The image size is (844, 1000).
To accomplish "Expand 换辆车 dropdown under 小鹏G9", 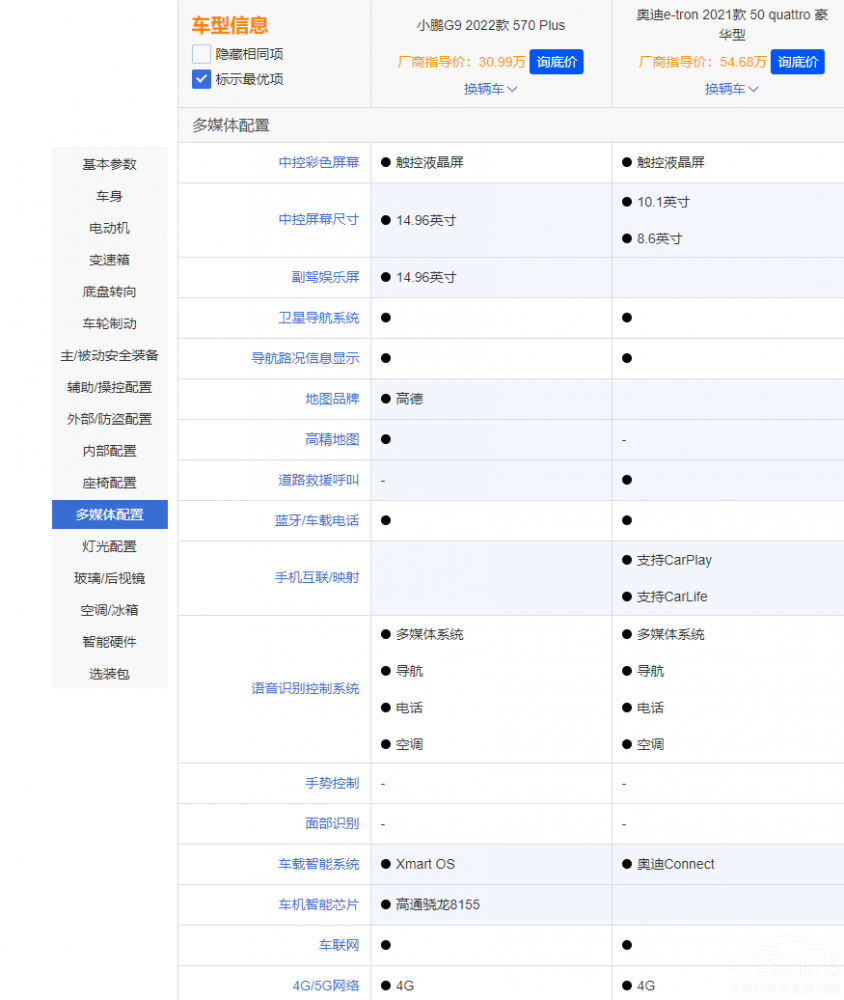I will [490, 88].
